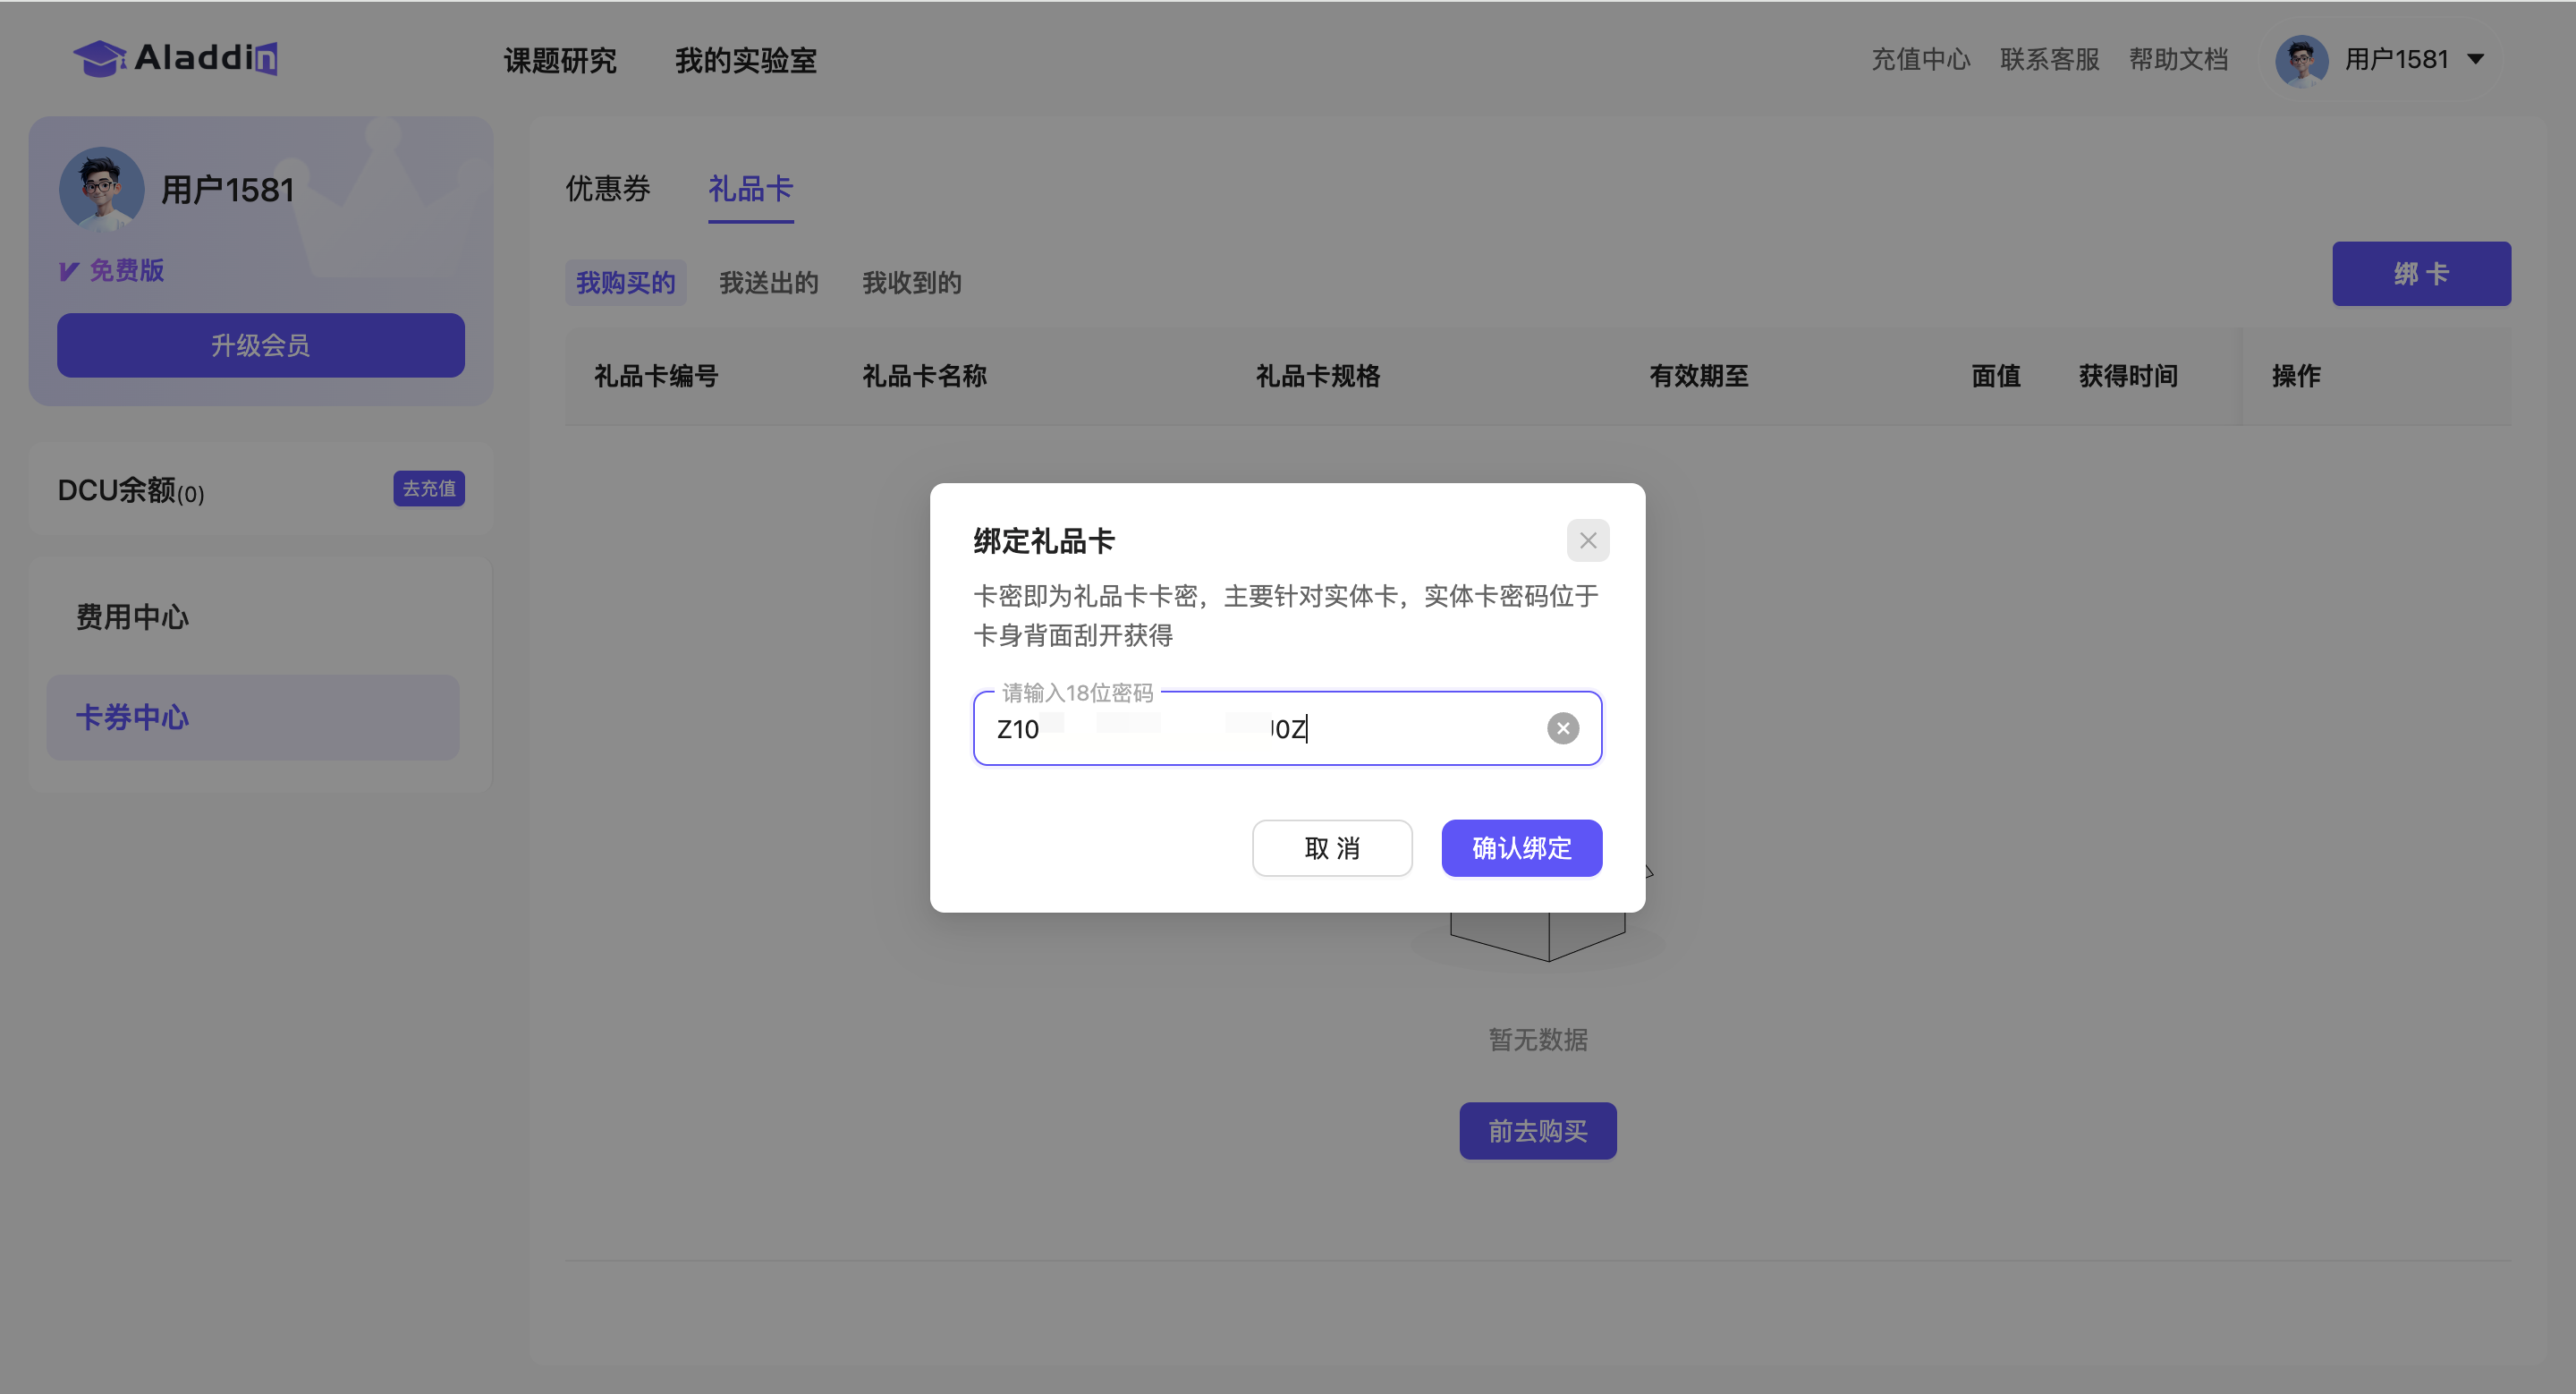Click the 绑卡 button
The height and width of the screenshot is (1394, 2576).
point(2420,274)
